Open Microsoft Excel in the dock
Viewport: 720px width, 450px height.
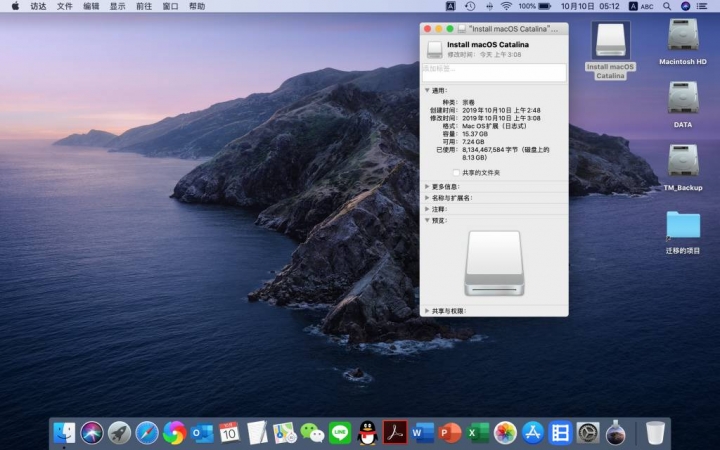(478, 433)
